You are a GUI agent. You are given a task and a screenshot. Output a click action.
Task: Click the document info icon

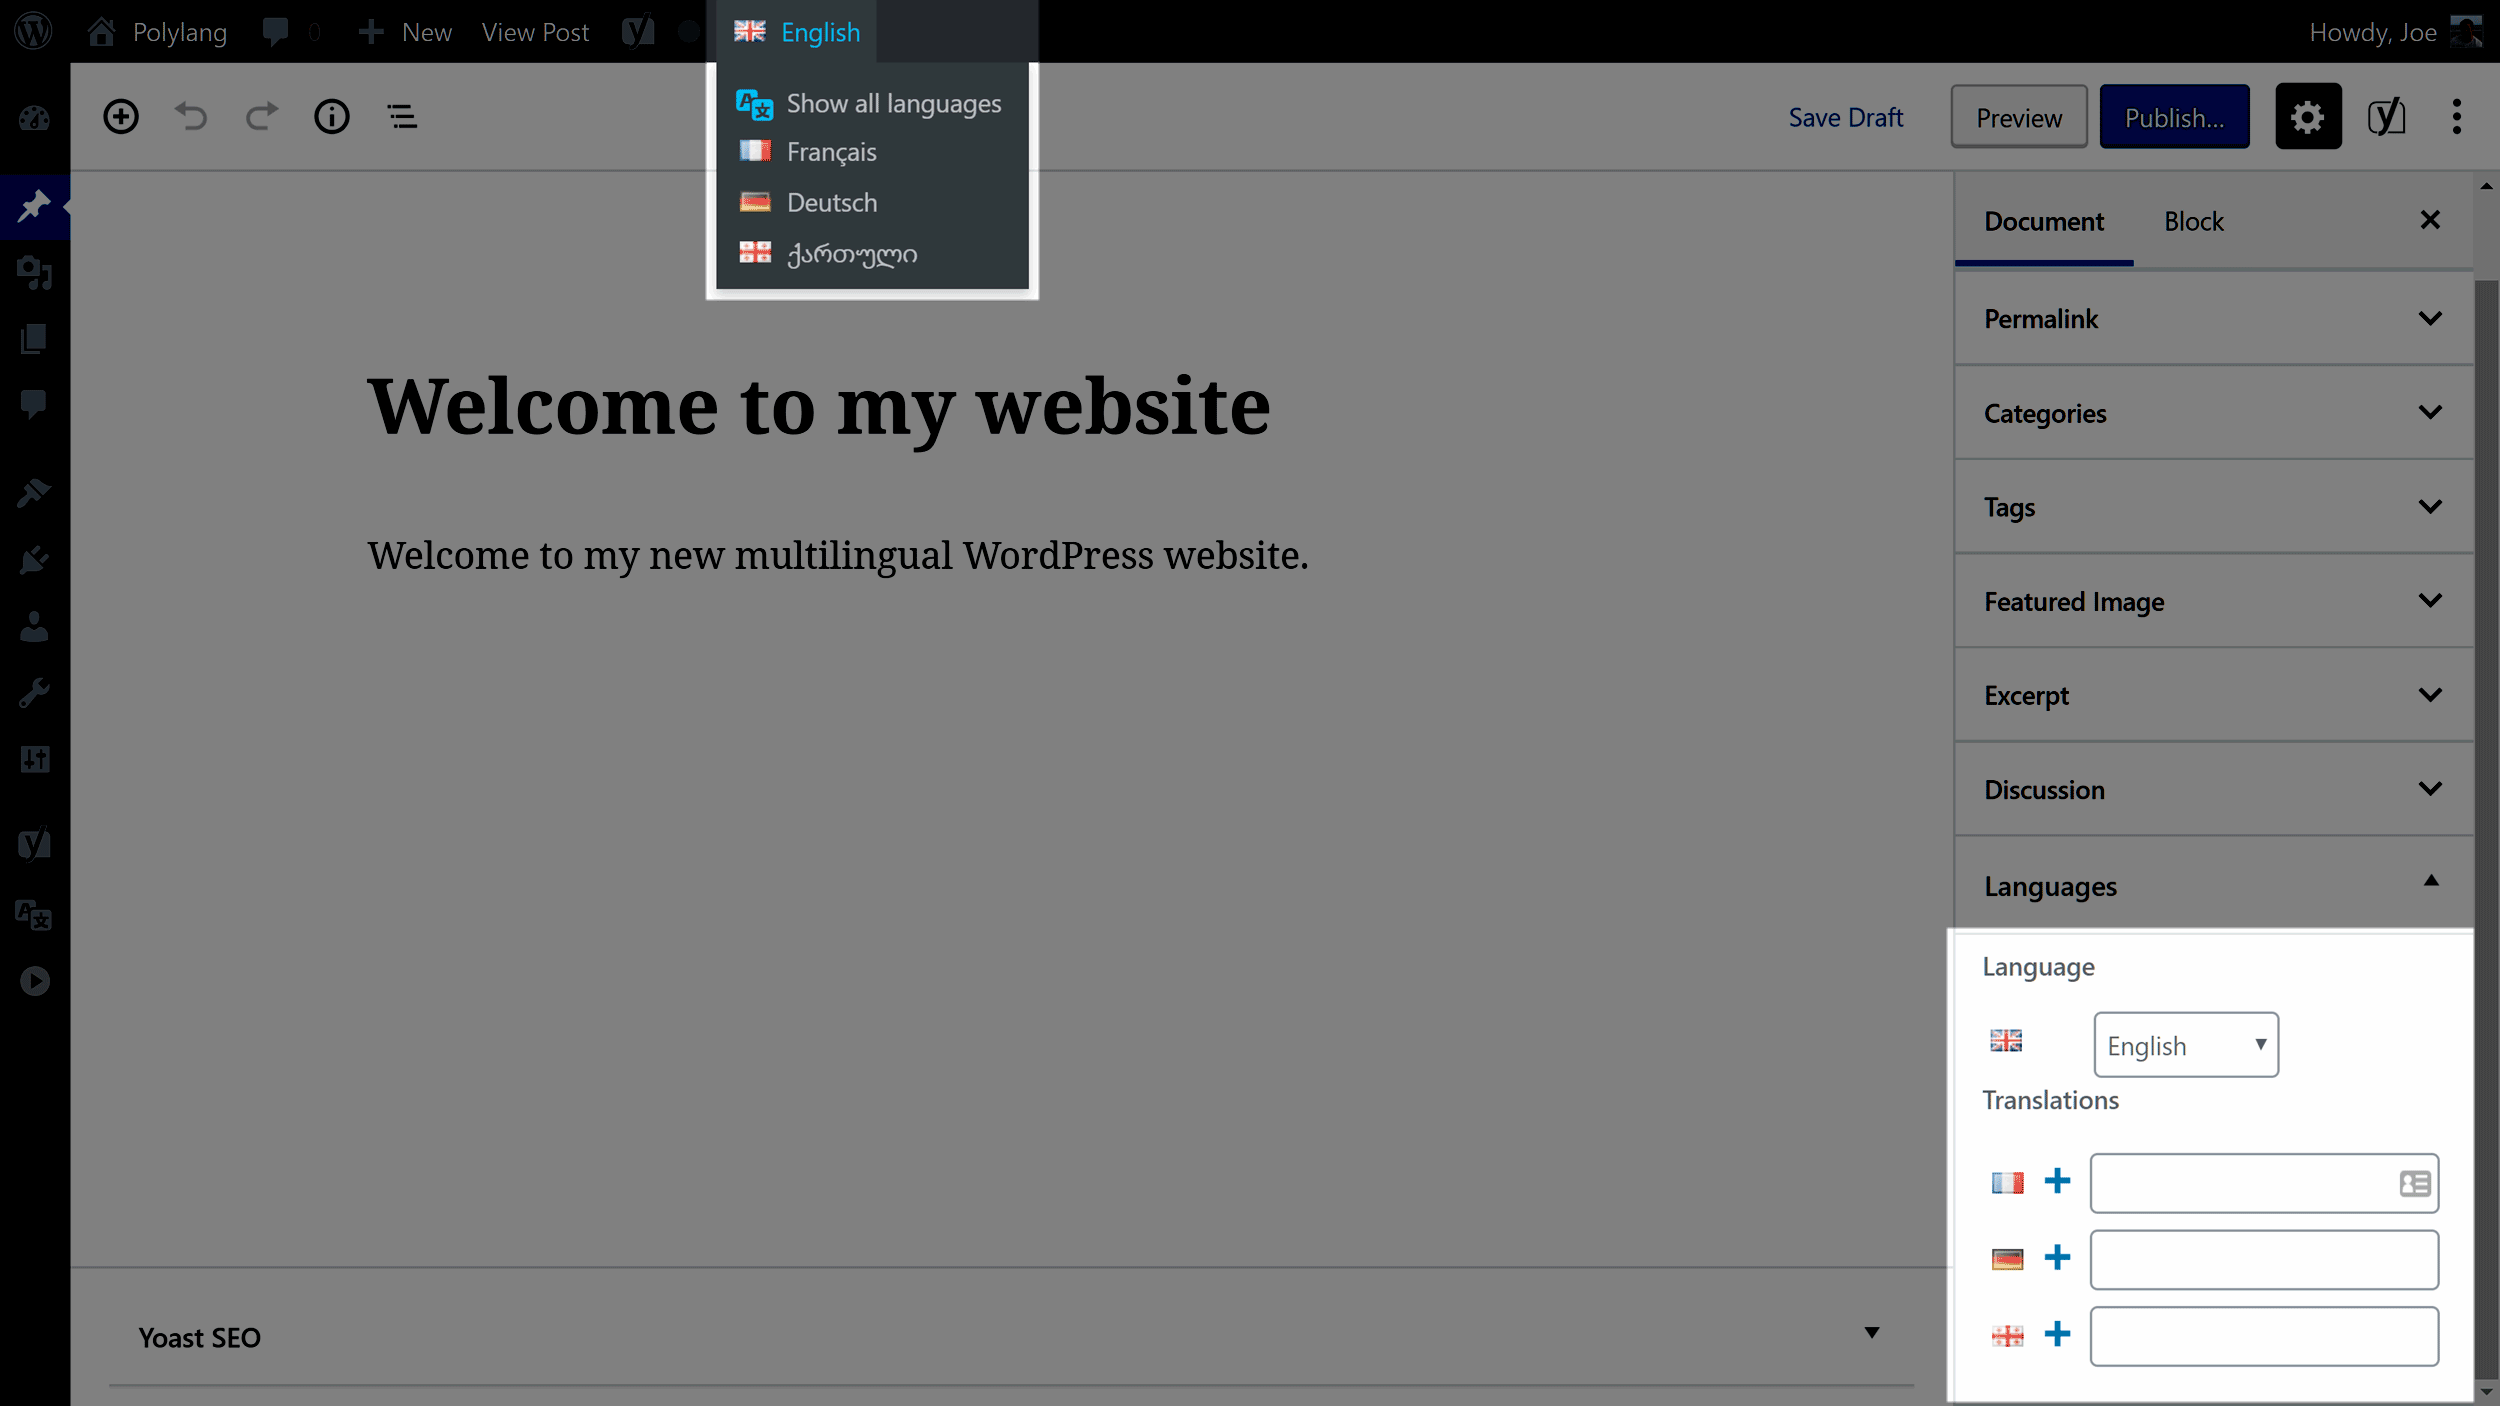(333, 117)
